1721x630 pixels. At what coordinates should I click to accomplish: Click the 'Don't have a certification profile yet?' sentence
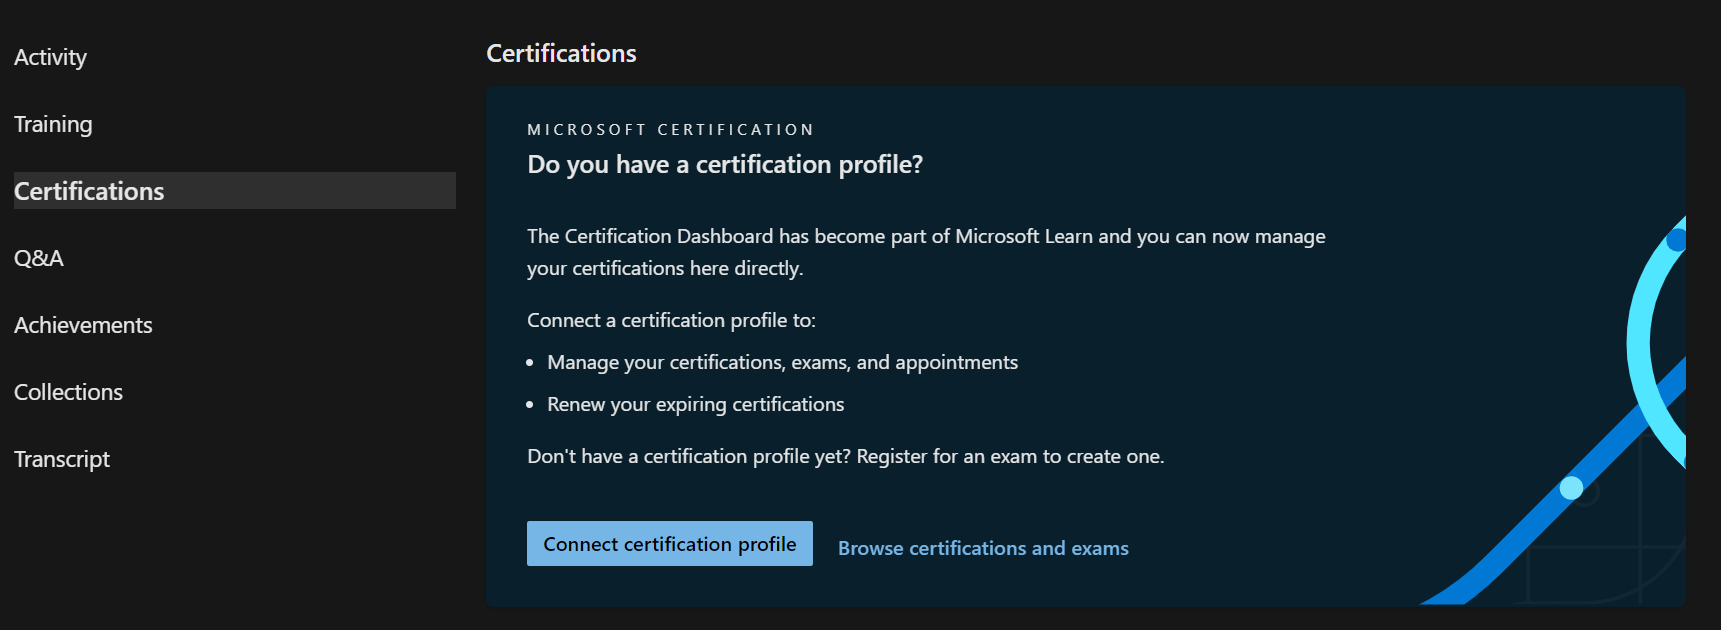pos(845,456)
